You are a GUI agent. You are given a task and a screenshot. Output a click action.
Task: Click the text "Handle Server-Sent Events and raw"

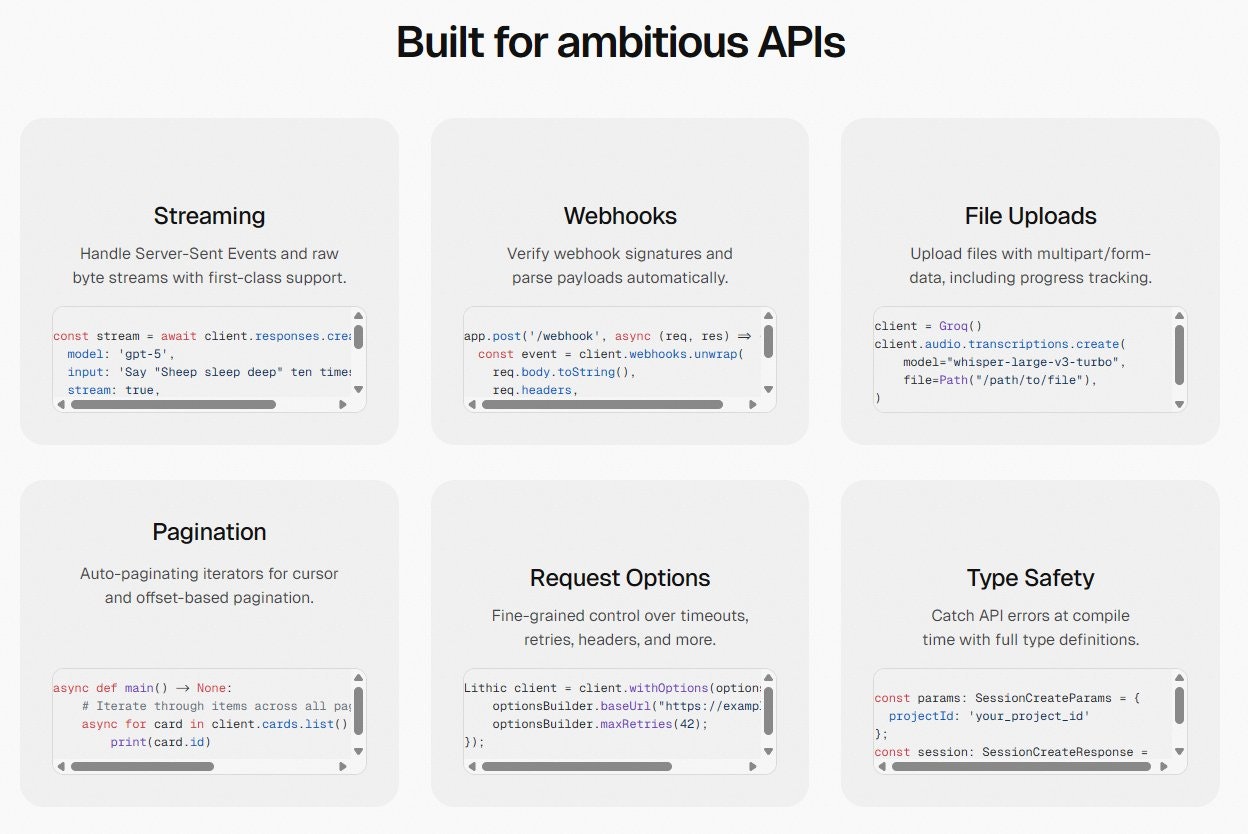(x=209, y=254)
